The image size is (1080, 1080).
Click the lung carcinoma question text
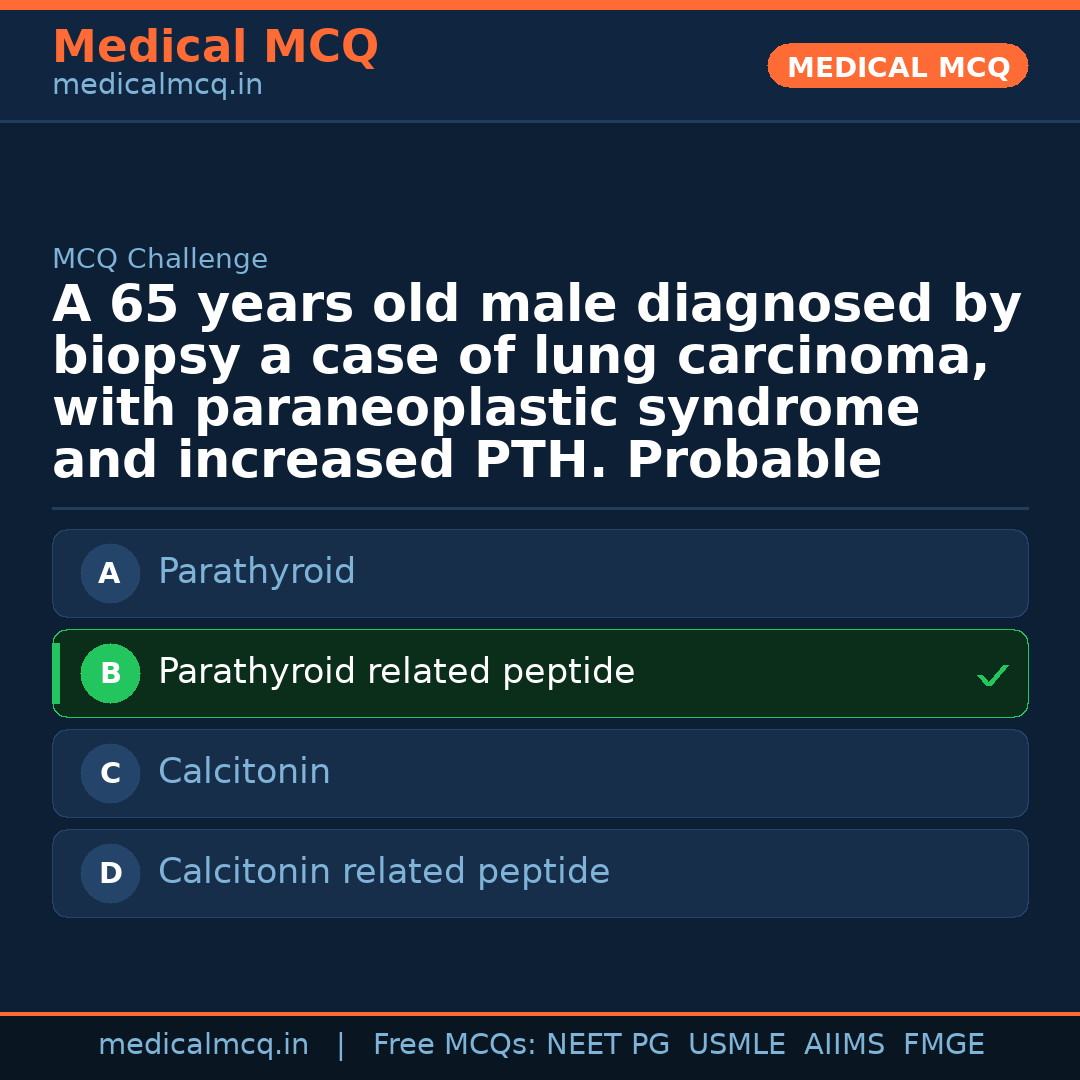(x=536, y=383)
